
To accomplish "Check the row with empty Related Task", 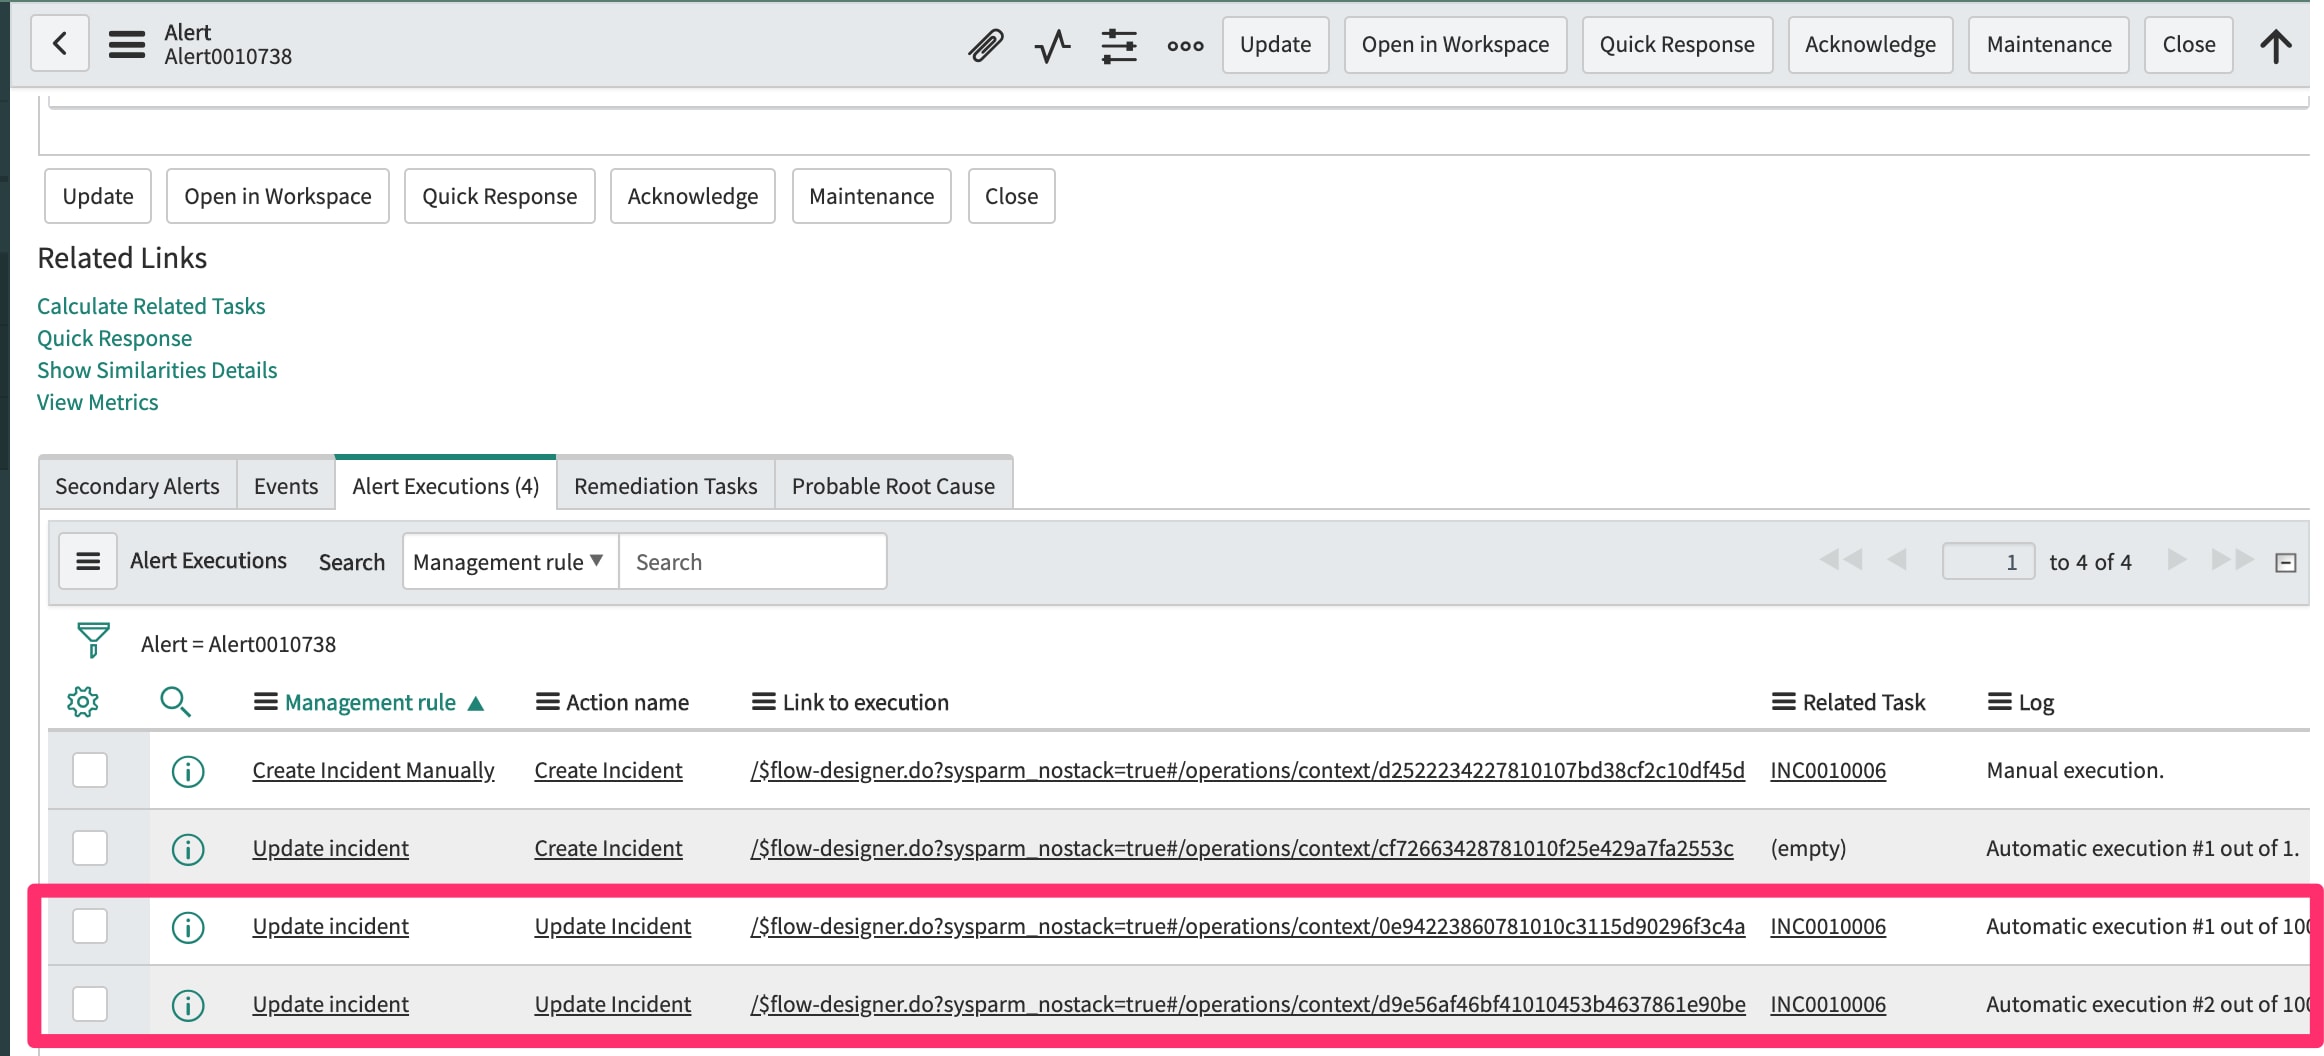I will pos(90,849).
